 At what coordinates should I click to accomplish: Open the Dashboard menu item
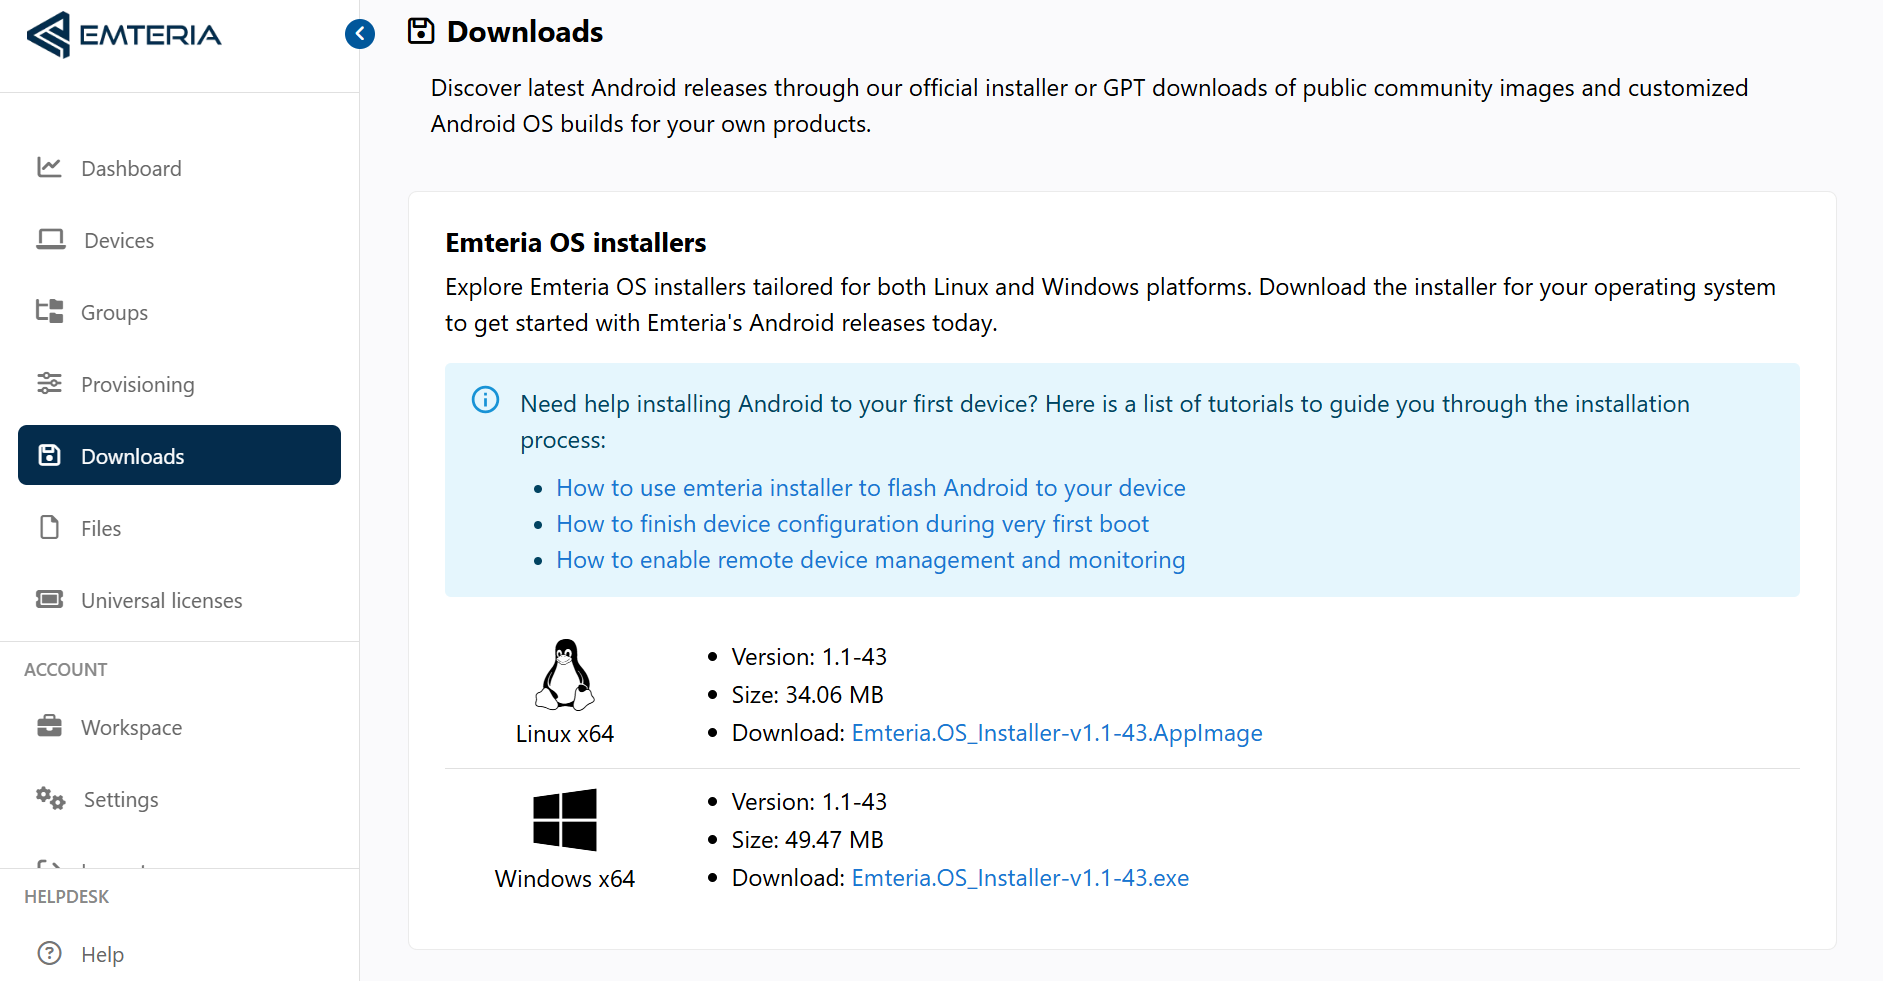[179, 168]
